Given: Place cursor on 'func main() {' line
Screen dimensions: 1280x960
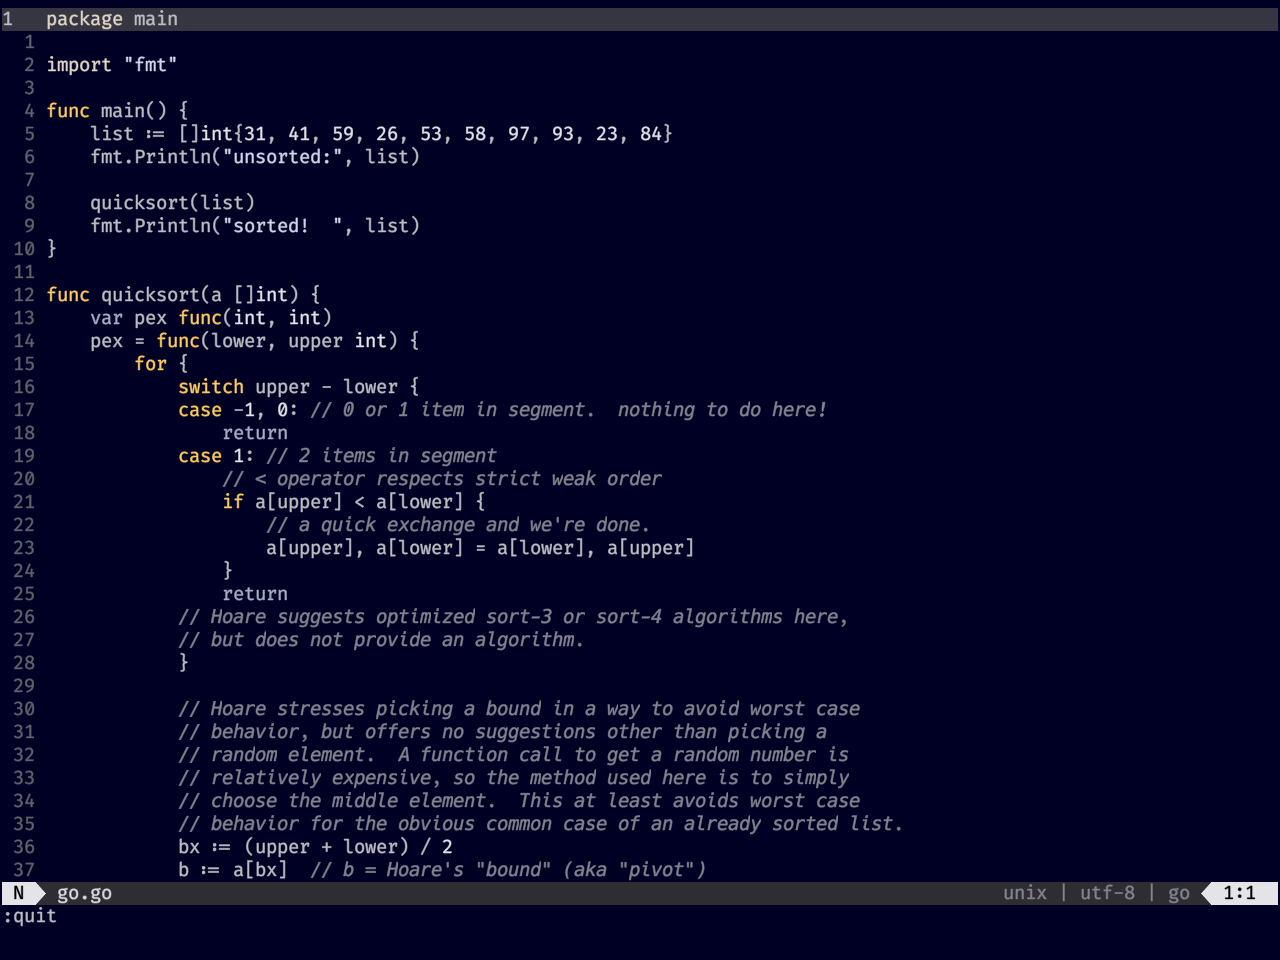Looking at the screenshot, I should click(117, 111).
